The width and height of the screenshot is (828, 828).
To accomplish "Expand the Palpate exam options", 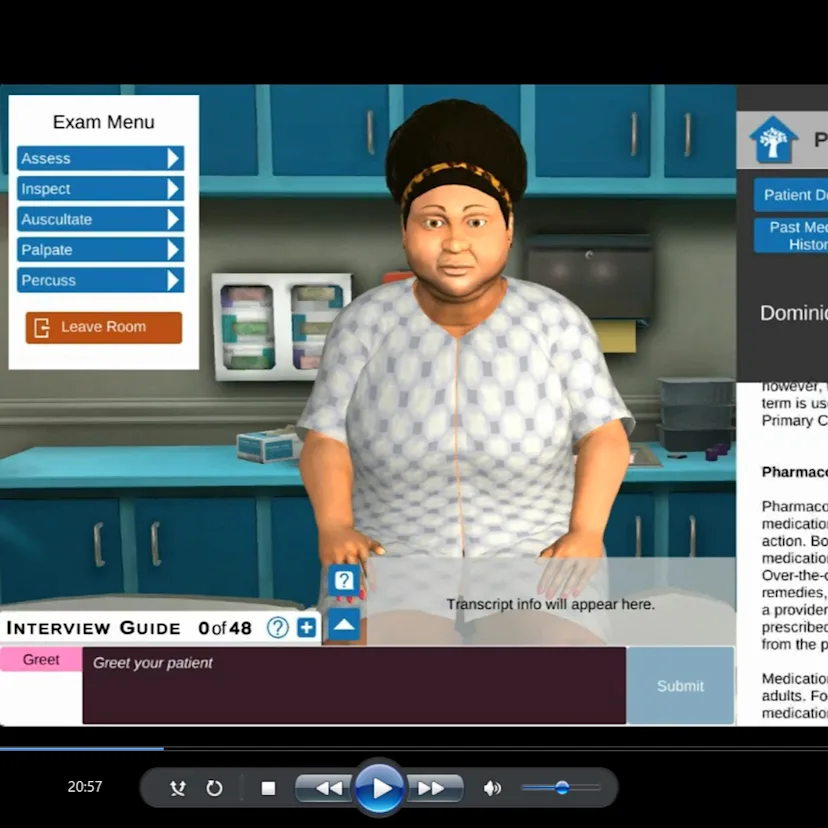I will 99,249.
